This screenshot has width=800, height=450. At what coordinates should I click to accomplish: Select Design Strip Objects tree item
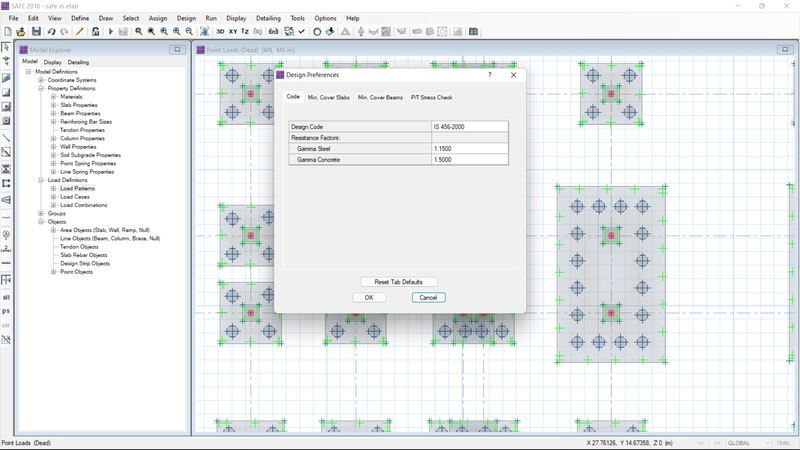click(85, 263)
